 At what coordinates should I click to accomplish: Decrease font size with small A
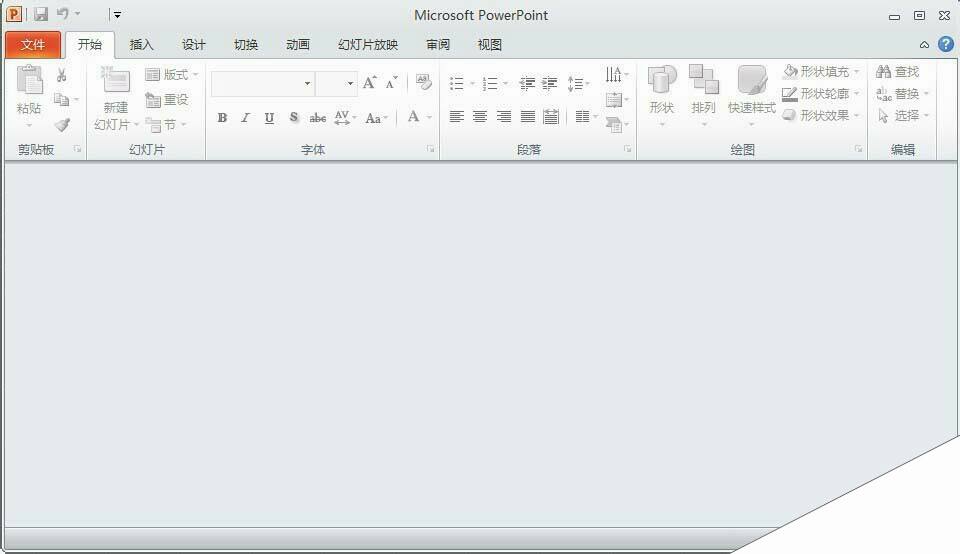(391, 83)
